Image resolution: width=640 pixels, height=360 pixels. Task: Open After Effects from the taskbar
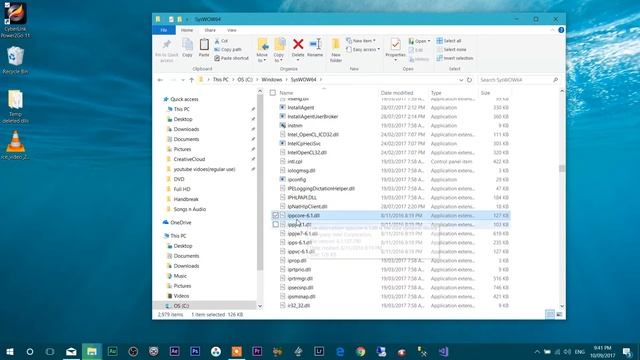(x=174, y=351)
